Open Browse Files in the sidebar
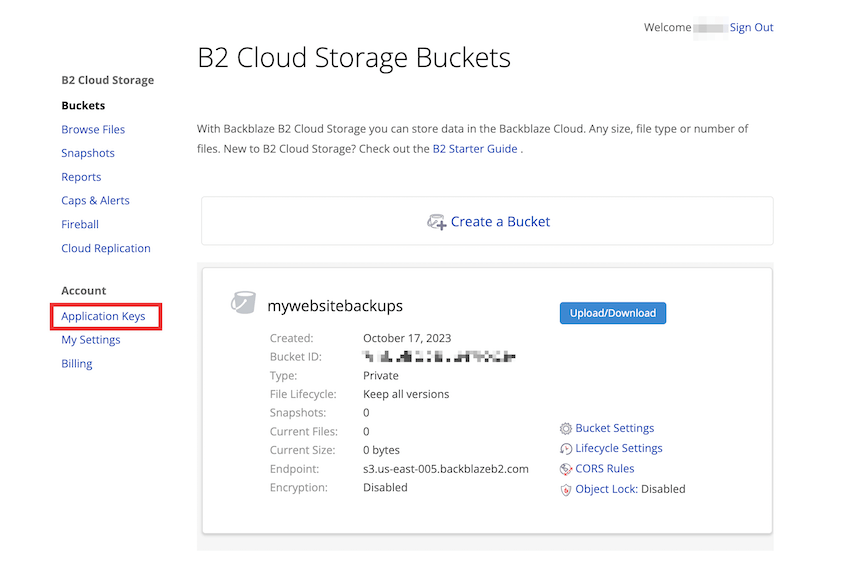This screenshot has width=845, height=577. point(93,129)
